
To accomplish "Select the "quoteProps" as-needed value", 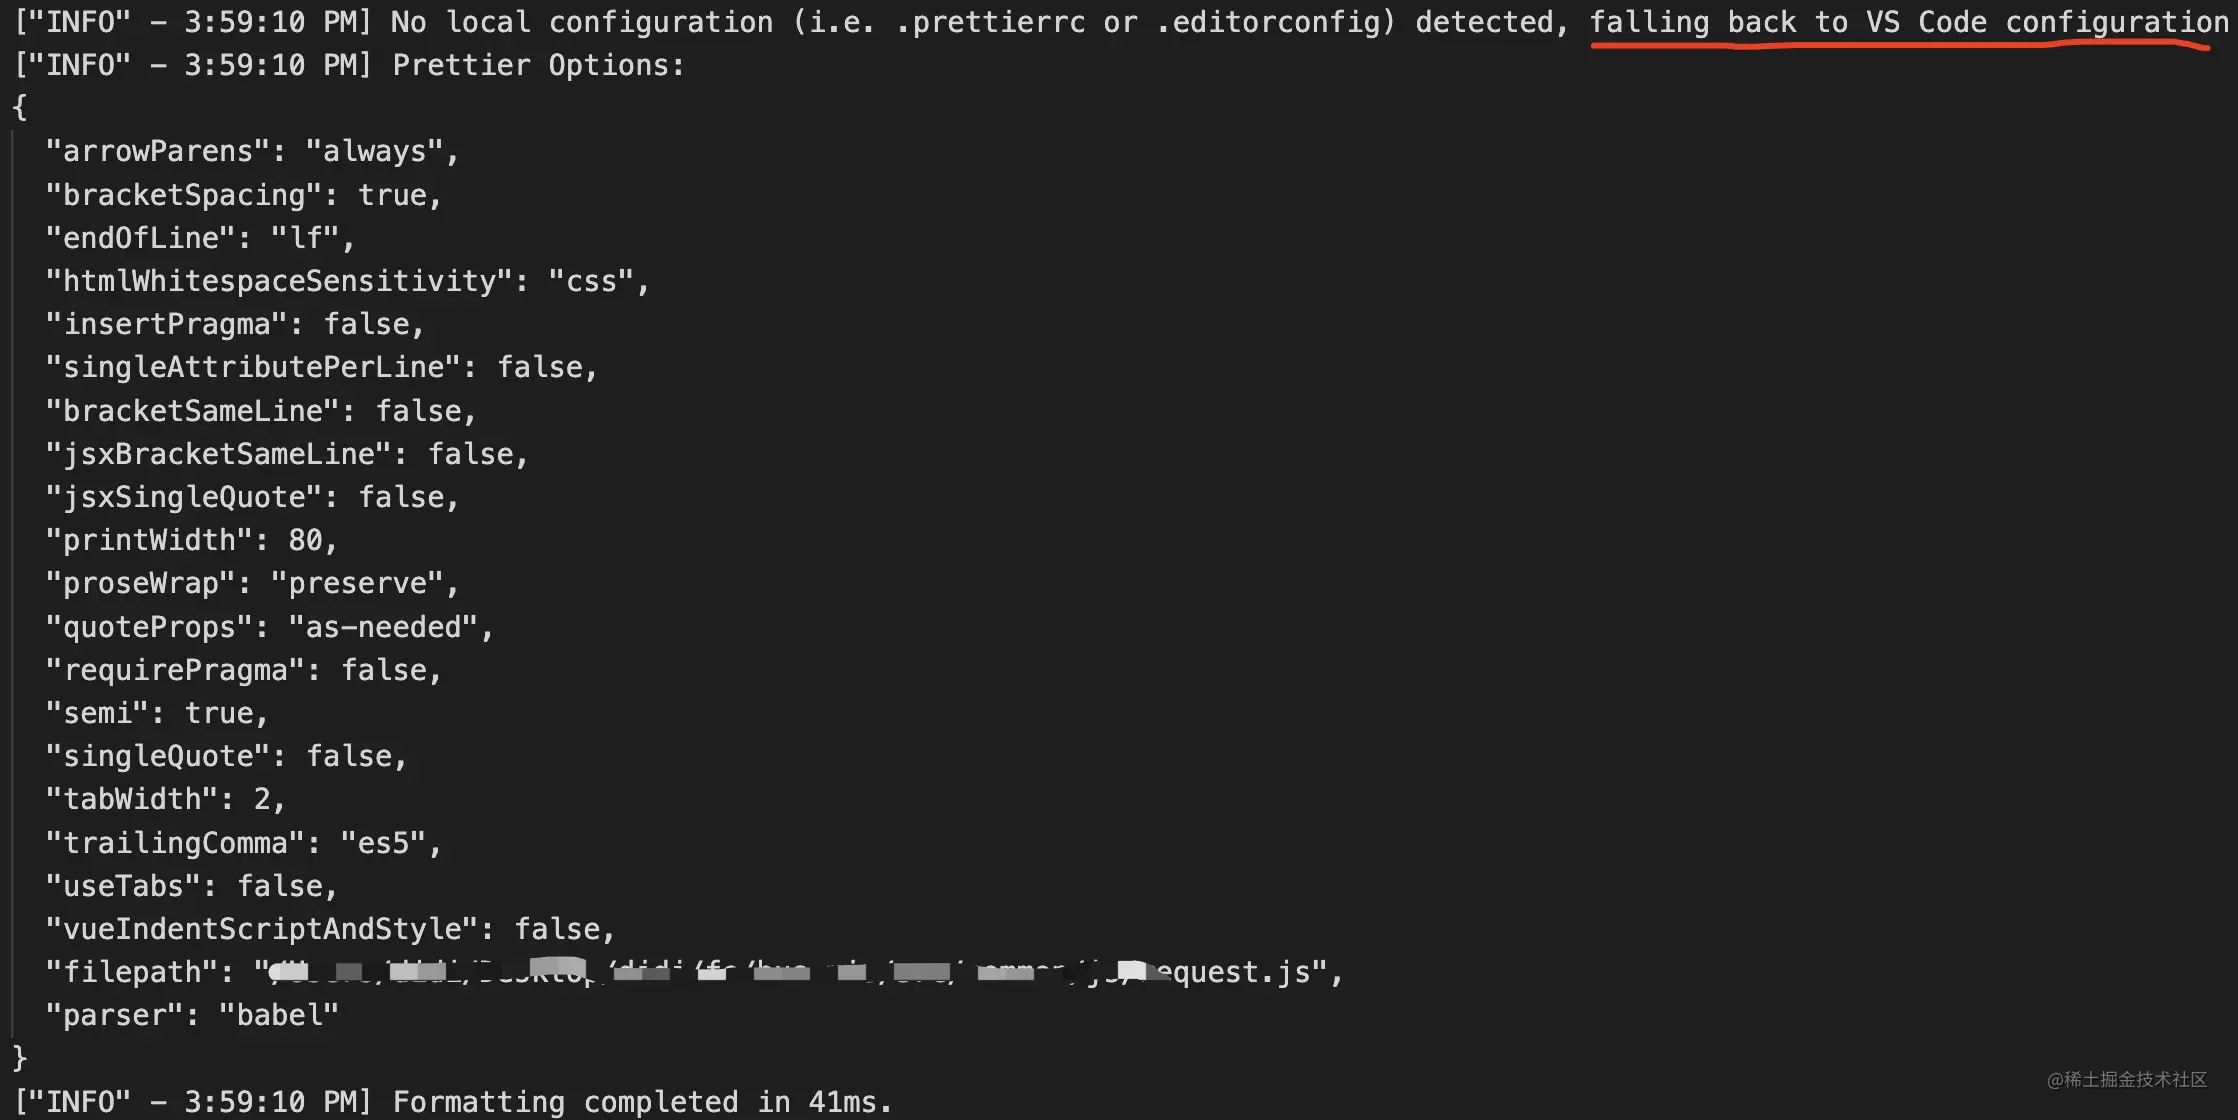I will [383, 627].
